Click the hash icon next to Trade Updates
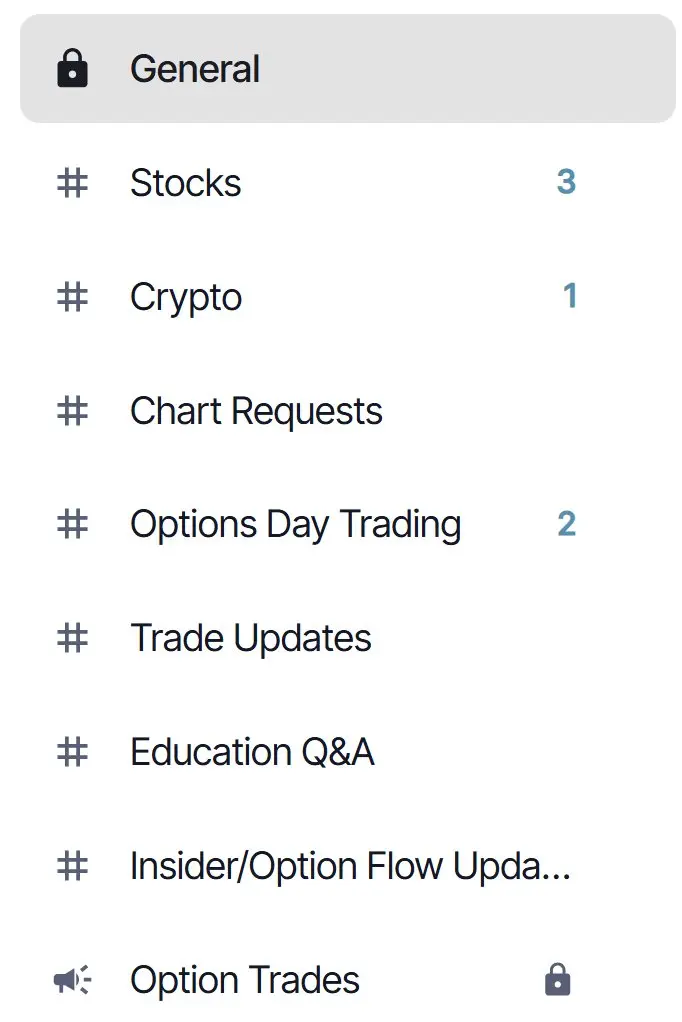Viewport: 682px width, 1022px height. click(72, 638)
